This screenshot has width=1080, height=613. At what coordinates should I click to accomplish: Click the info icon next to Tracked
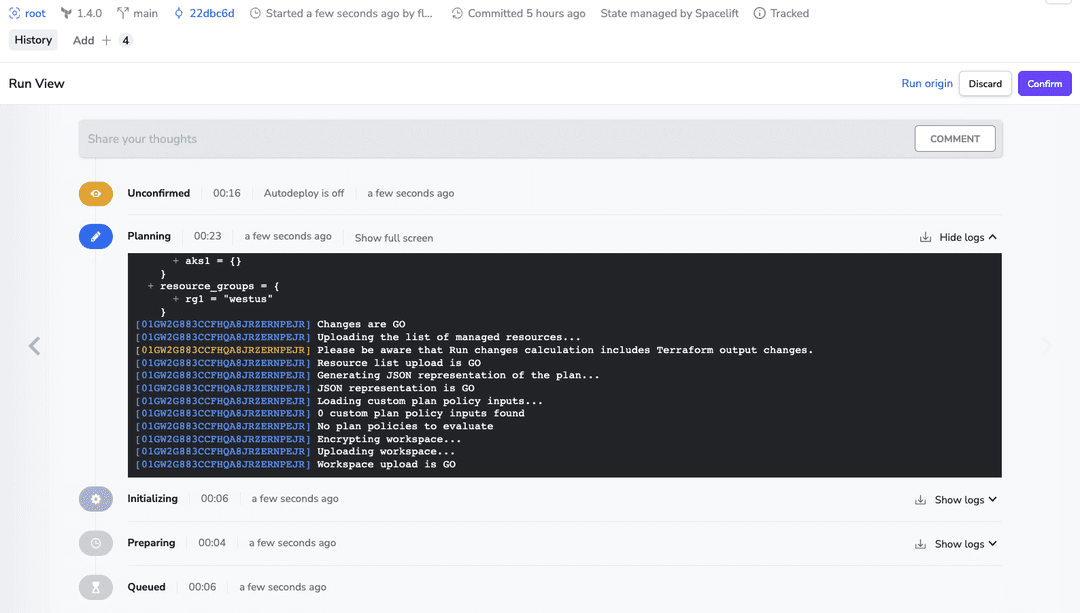[758, 13]
